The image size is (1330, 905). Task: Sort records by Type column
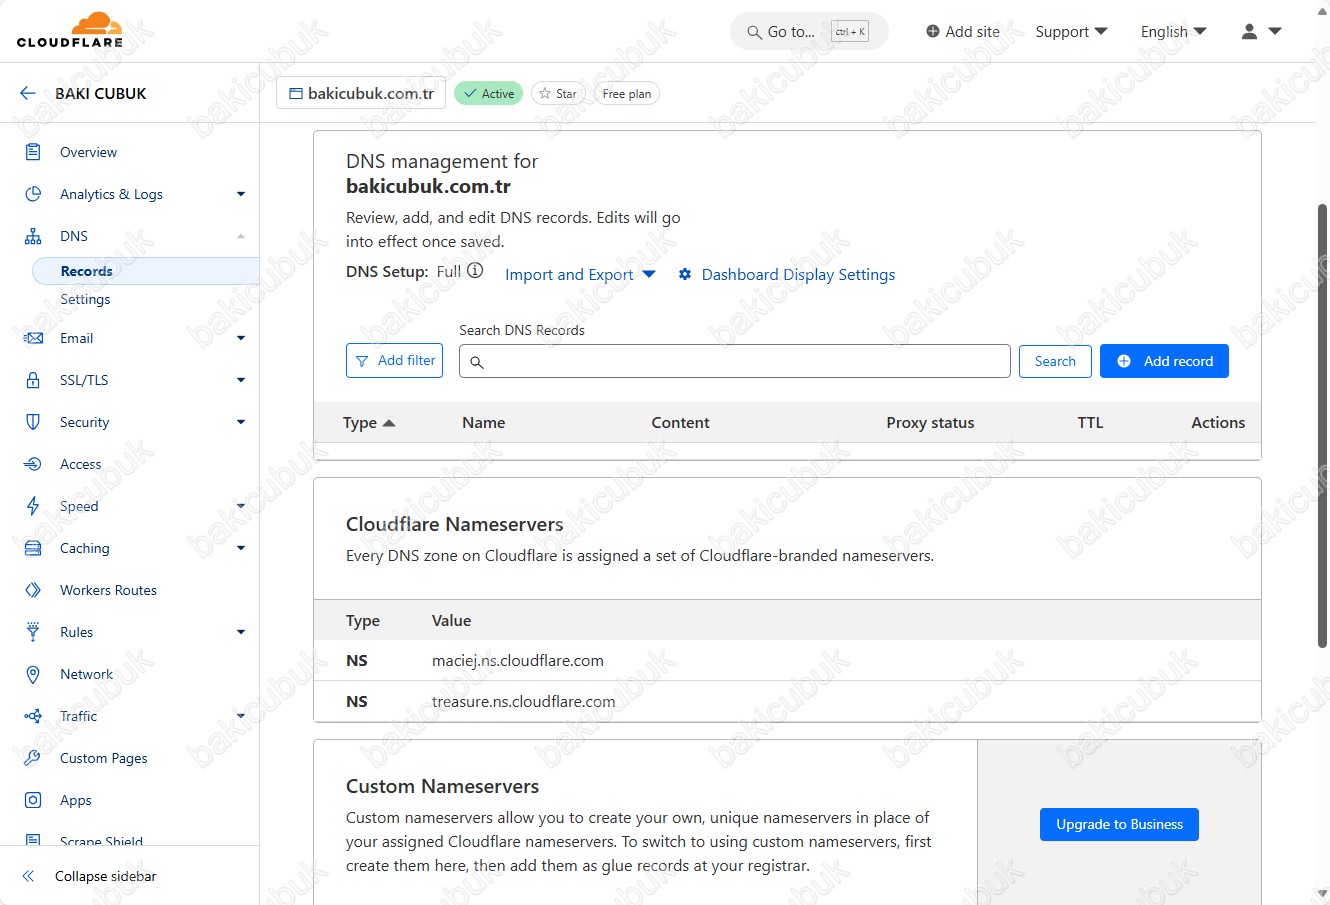369,423
